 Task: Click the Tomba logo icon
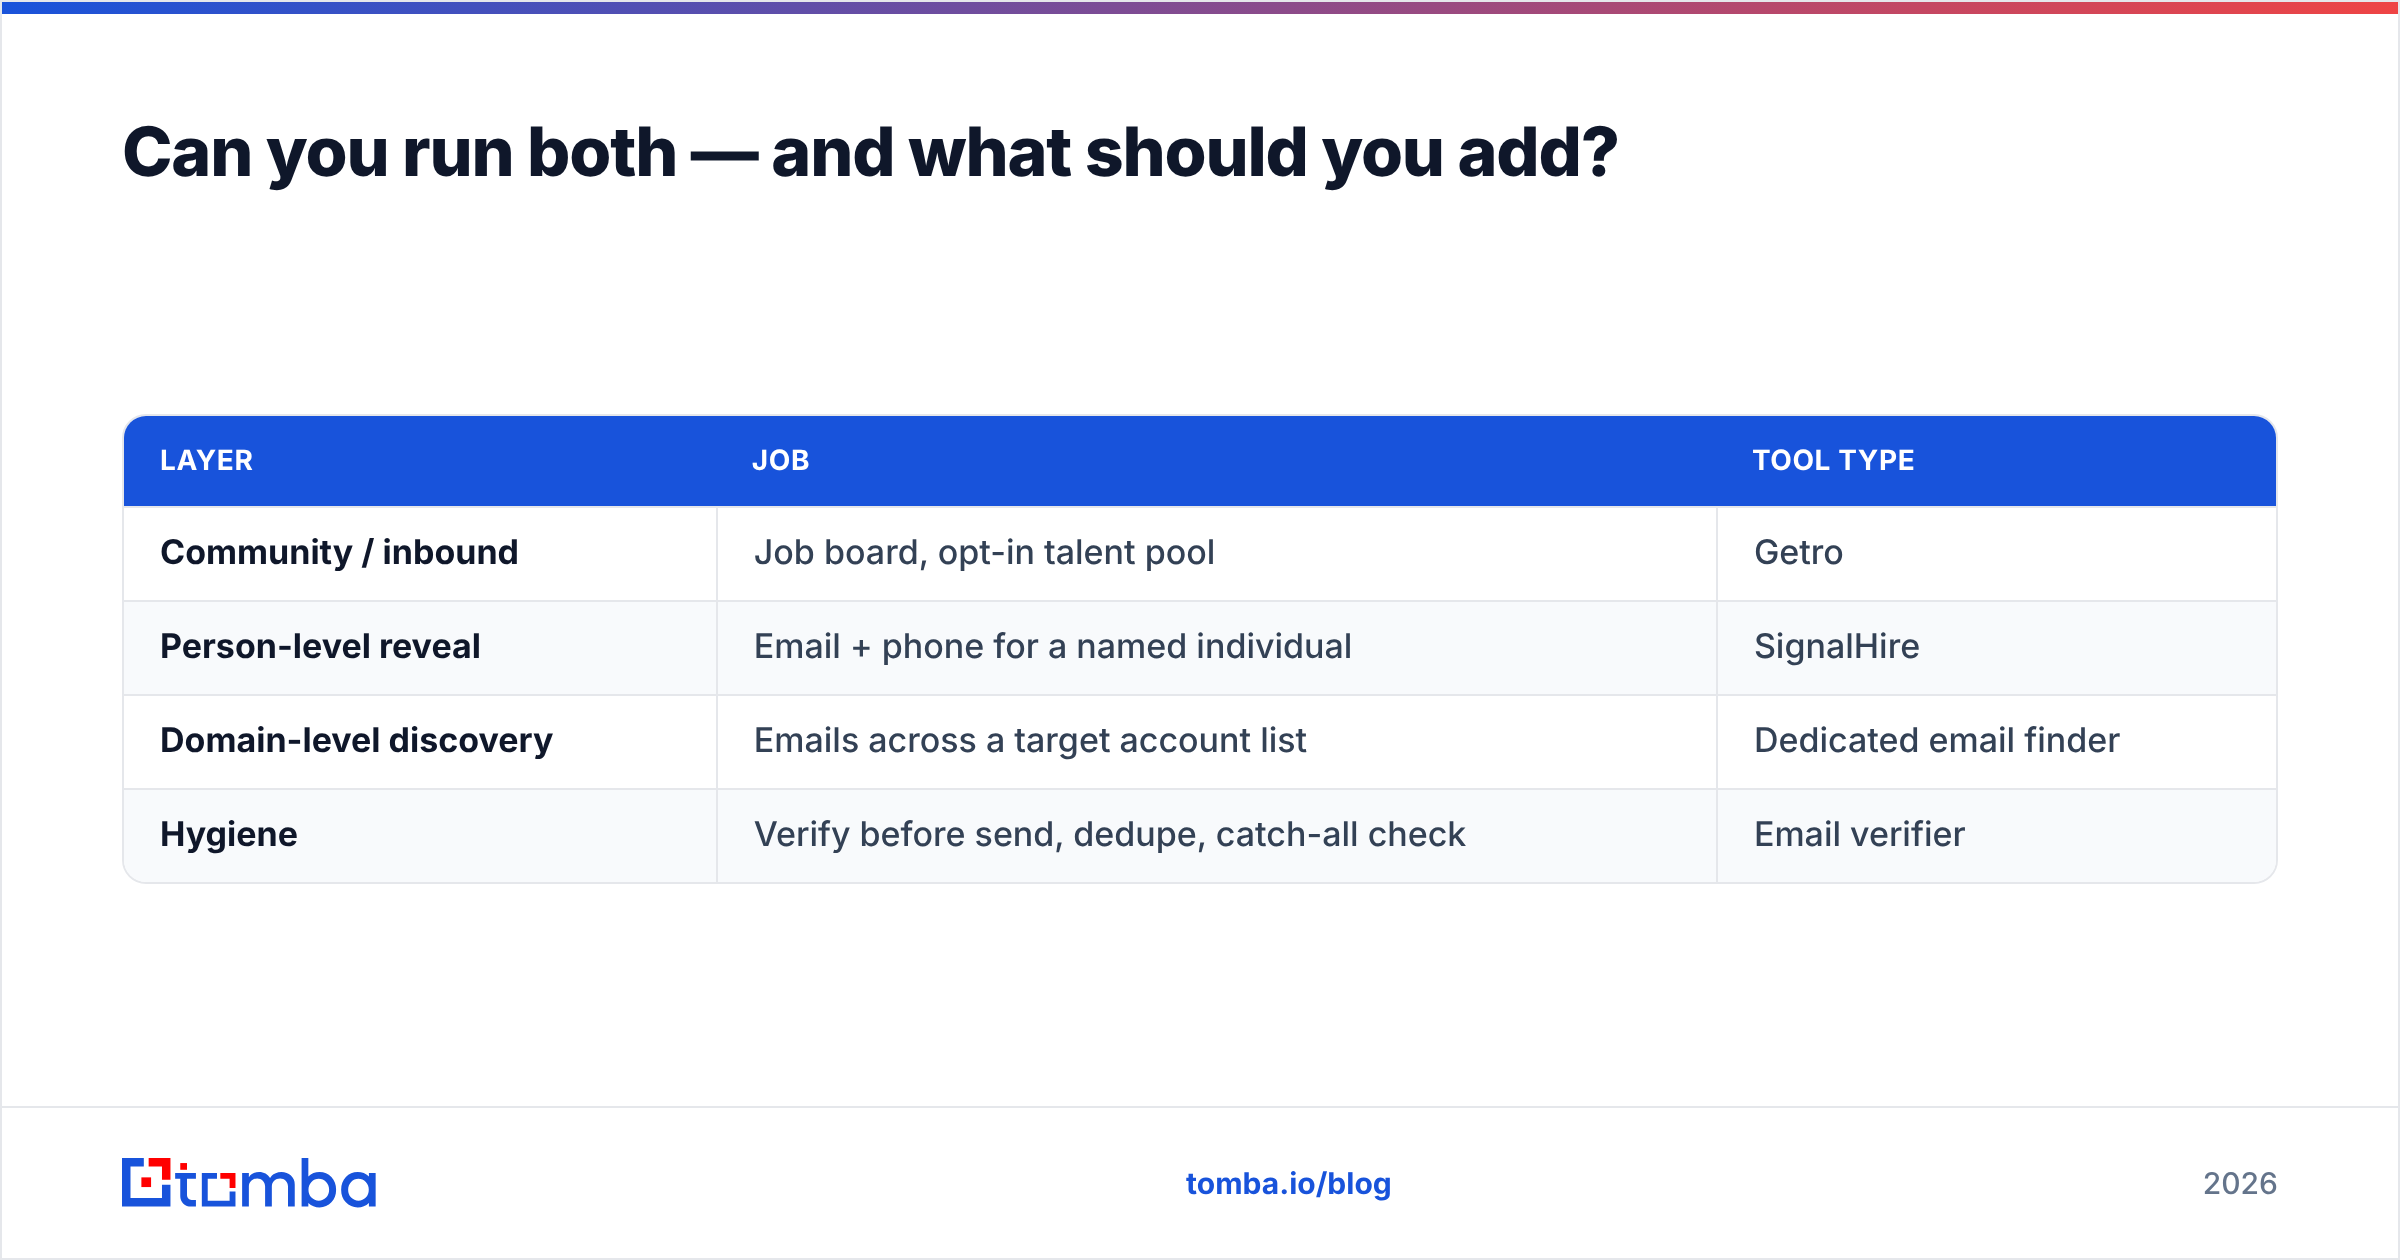pyautogui.click(x=147, y=1183)
